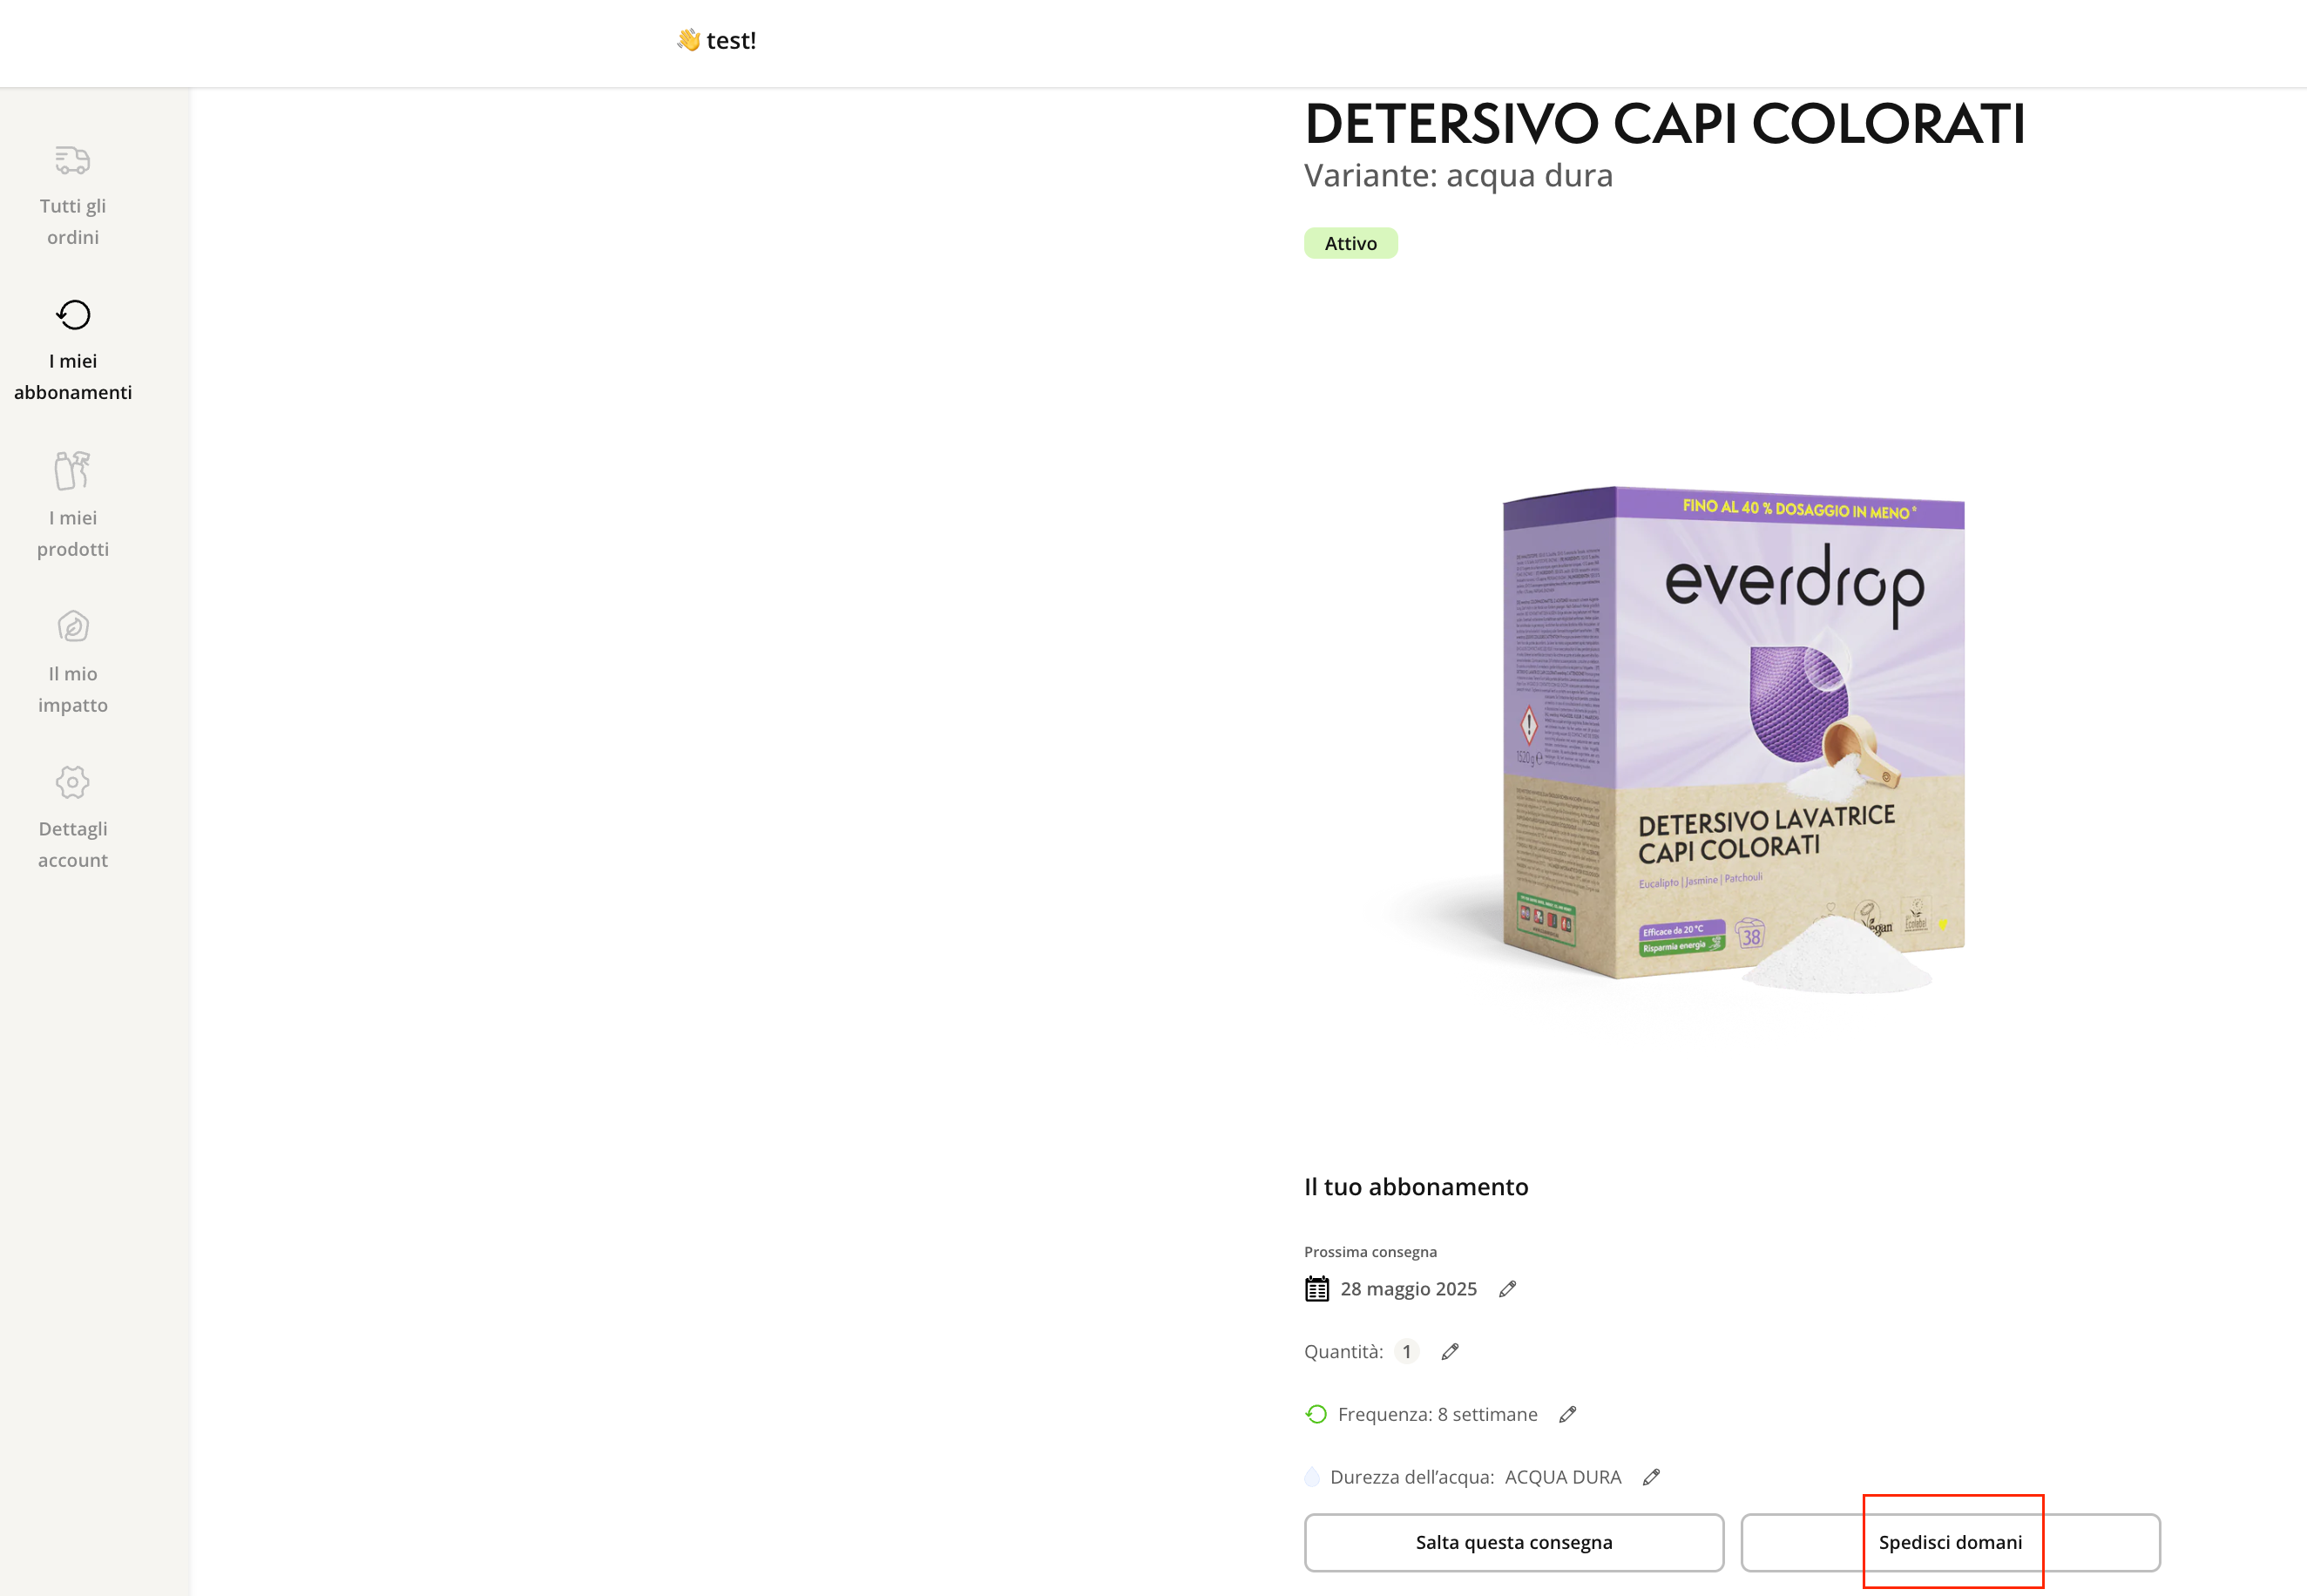
Task: Click the calendar icon by delivery date
Action: (x=1316, y=1289)
